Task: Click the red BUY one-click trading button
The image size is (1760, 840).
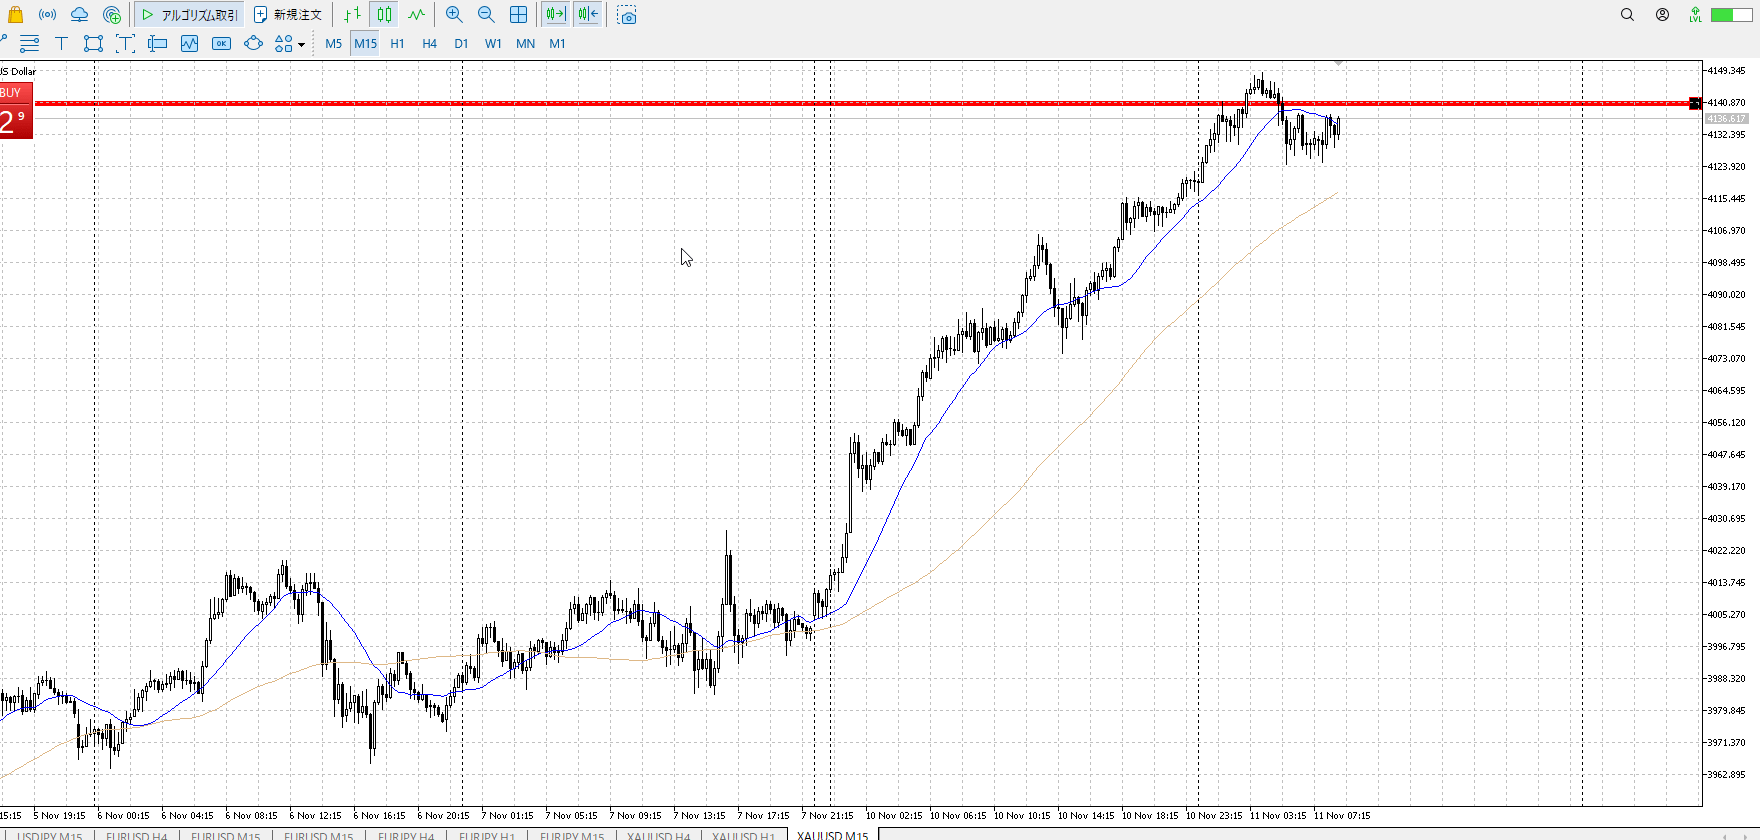Action: tap(16, 112)
